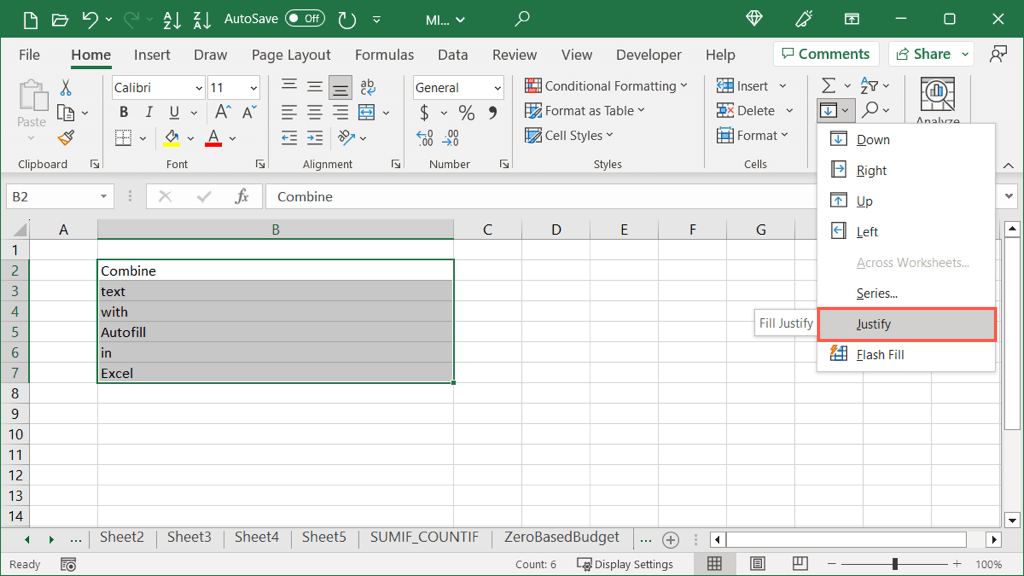Screen dimensions: 1024x576
Task: Click the Insert Function fx icon
Action: 241,197
